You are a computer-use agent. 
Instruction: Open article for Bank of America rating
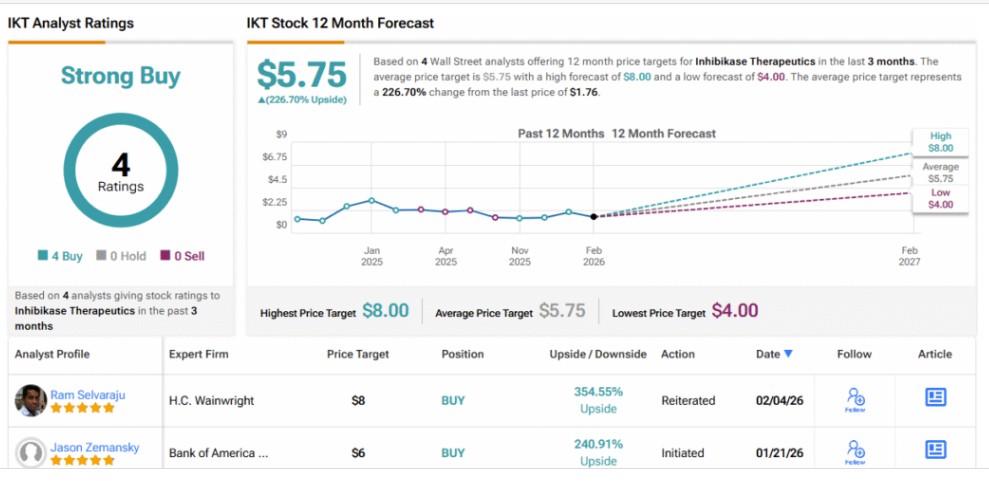point(935,449)
